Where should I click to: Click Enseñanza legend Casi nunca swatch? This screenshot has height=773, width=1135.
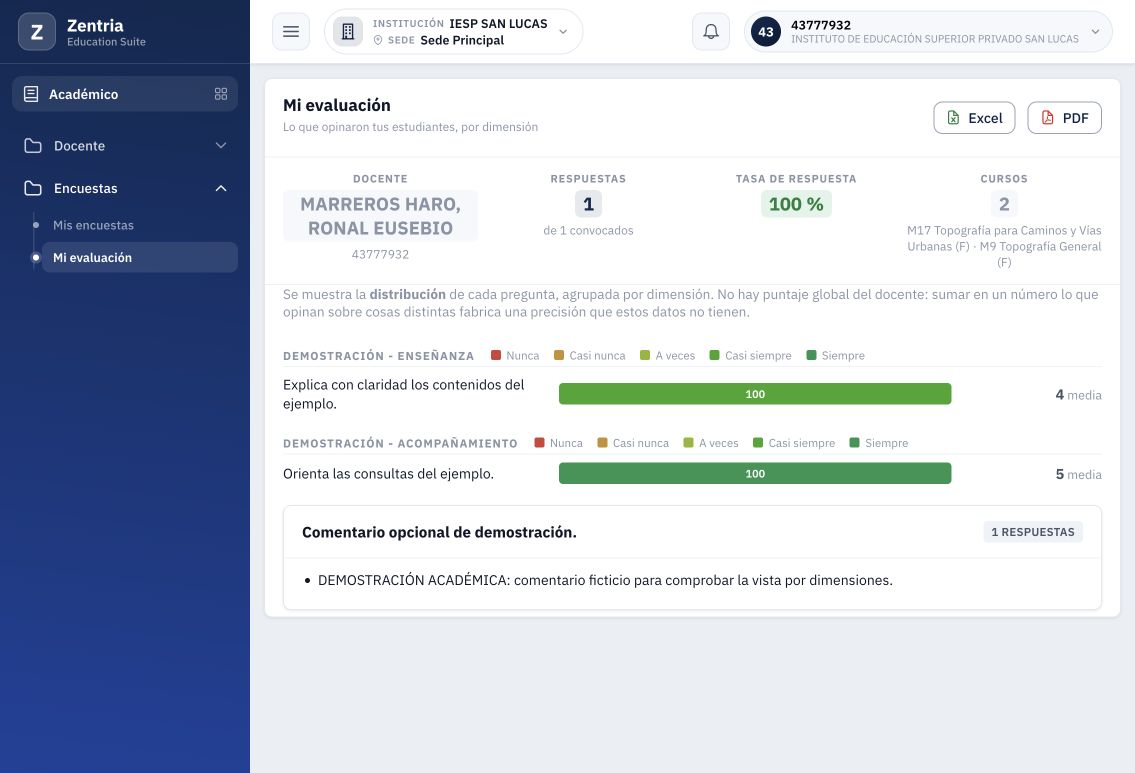559,355
